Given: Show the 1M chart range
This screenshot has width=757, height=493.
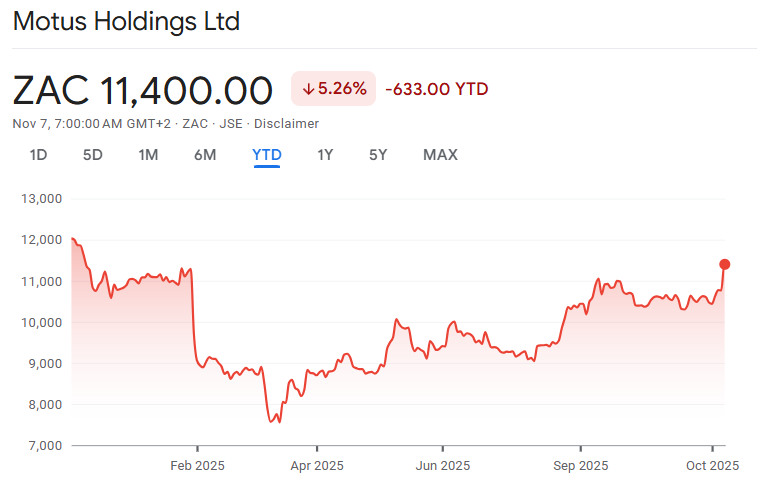Looking at the screenshot, I should click(x=148, y=155).
